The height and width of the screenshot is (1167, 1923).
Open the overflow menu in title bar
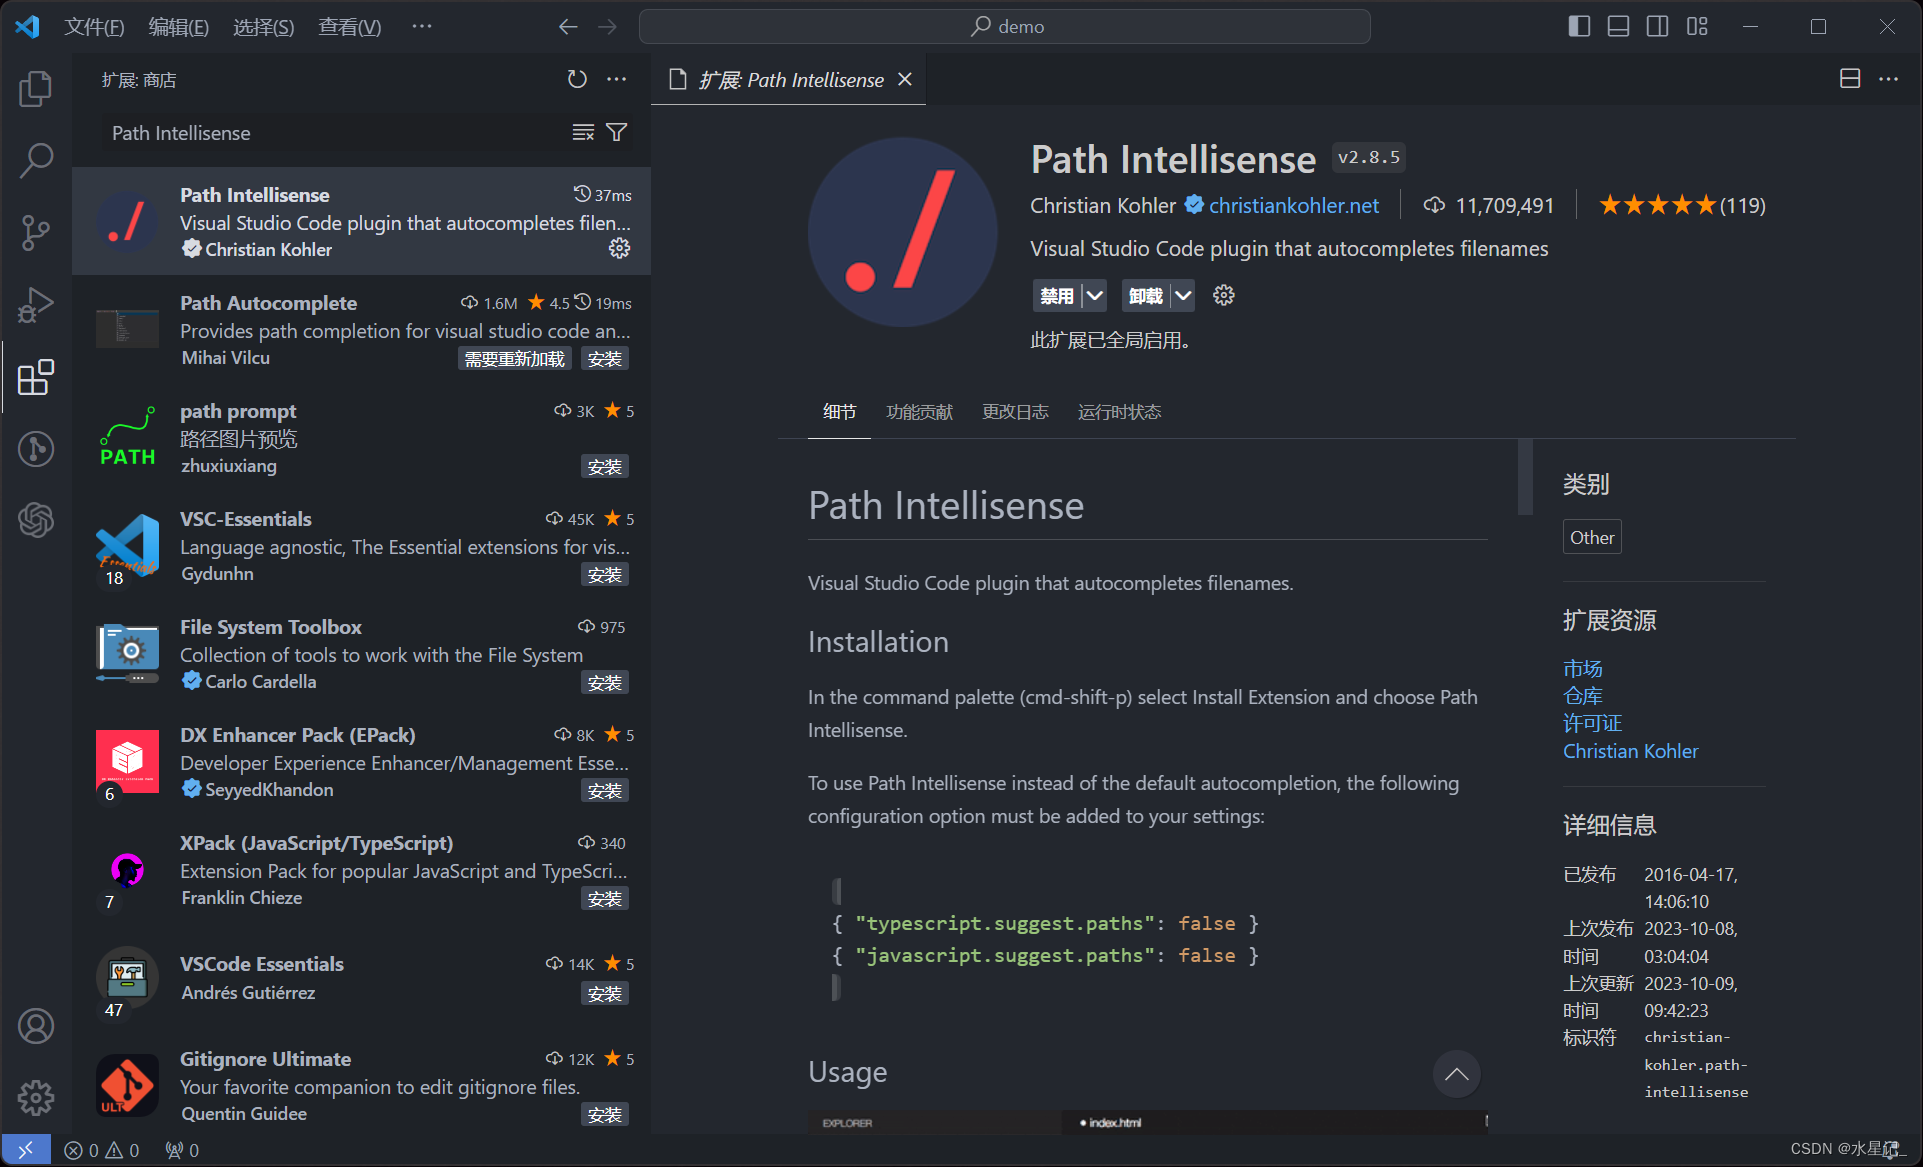pyautogui.click(x=422, y=26)
